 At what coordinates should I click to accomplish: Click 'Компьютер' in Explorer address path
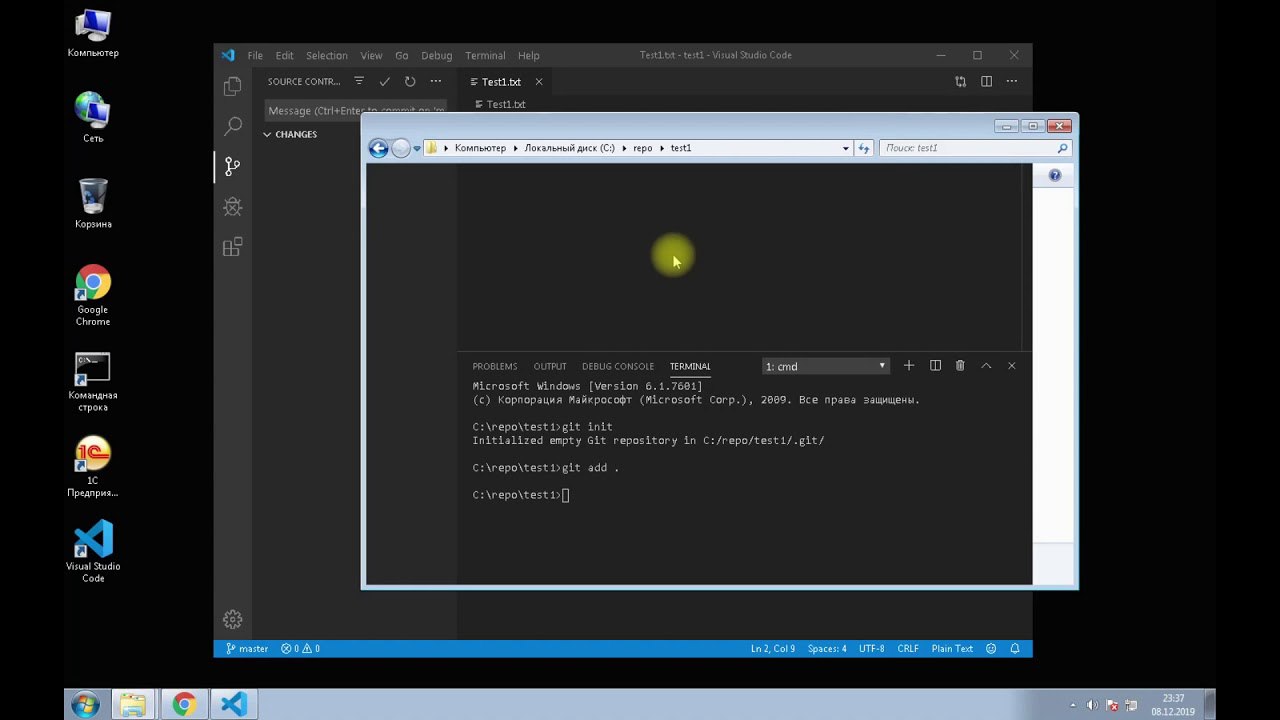coord(480,148)
